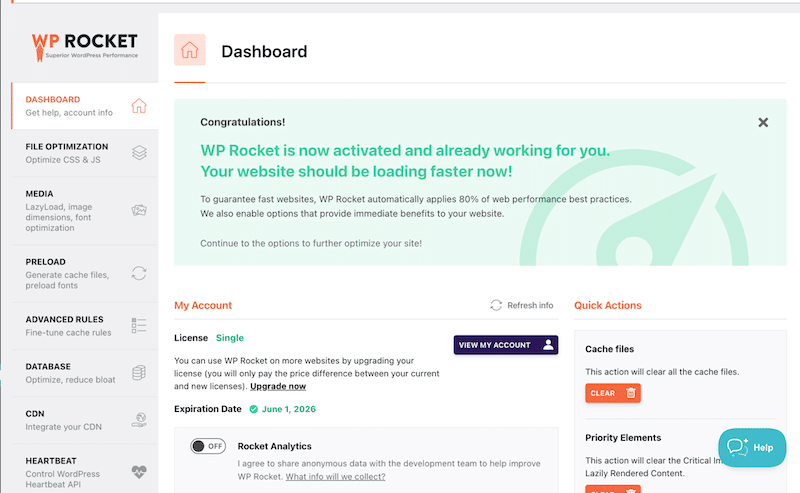Viewport: 800px width, 493px height.
Task: Enable the Rocket Analytics toggle
Action: coord(208,446)
